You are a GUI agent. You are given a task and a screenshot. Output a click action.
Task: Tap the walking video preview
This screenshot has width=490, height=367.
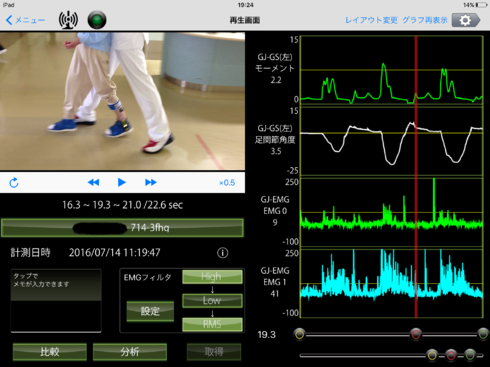pyautogui.click(x=122, y=101)
